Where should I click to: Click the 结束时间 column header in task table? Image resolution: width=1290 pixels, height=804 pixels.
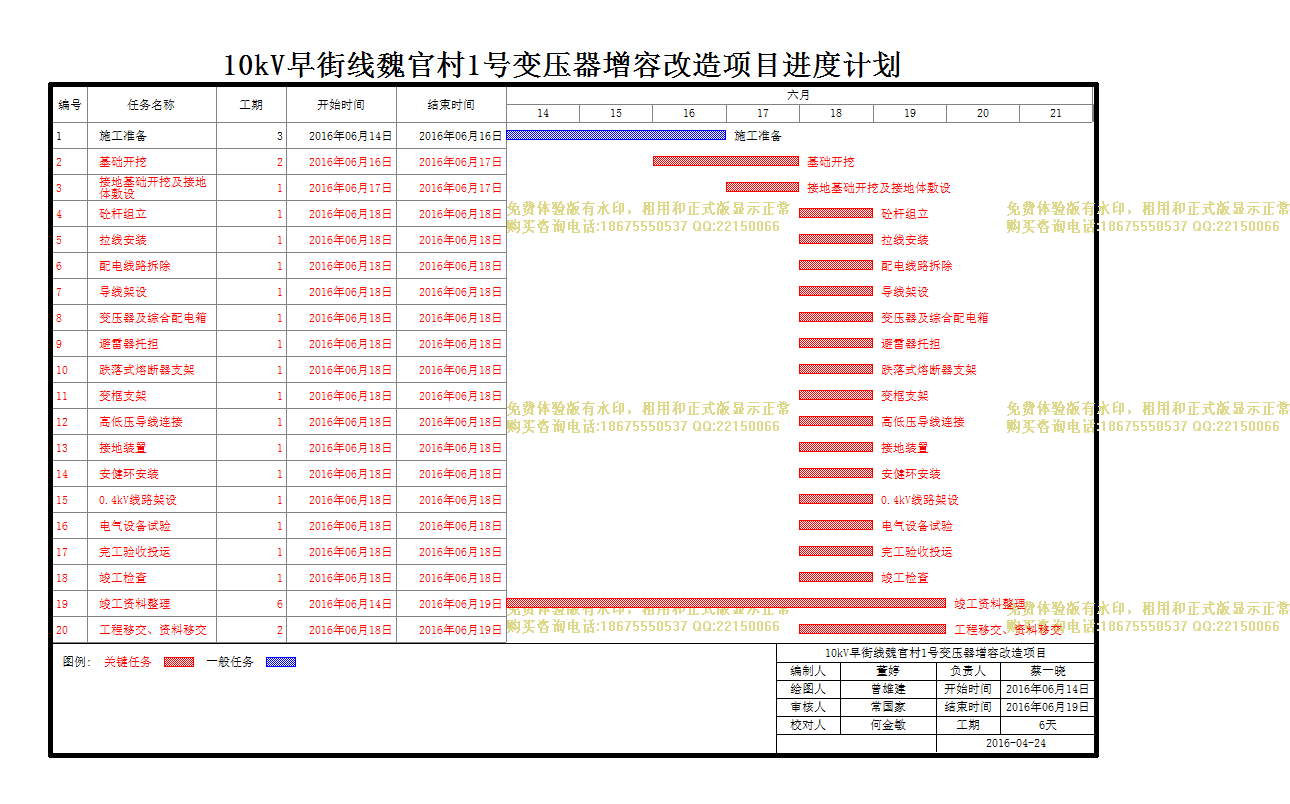[x=452, y=104]
